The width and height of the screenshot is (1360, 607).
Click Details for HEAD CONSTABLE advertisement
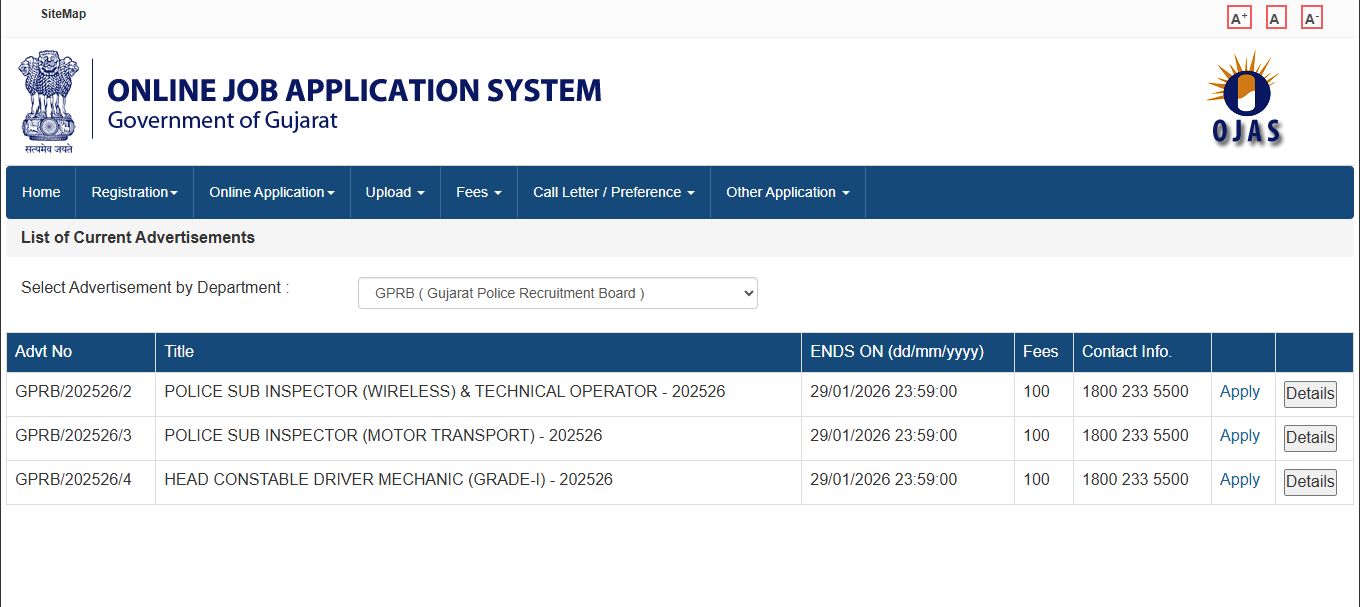tap(1310, 481)
